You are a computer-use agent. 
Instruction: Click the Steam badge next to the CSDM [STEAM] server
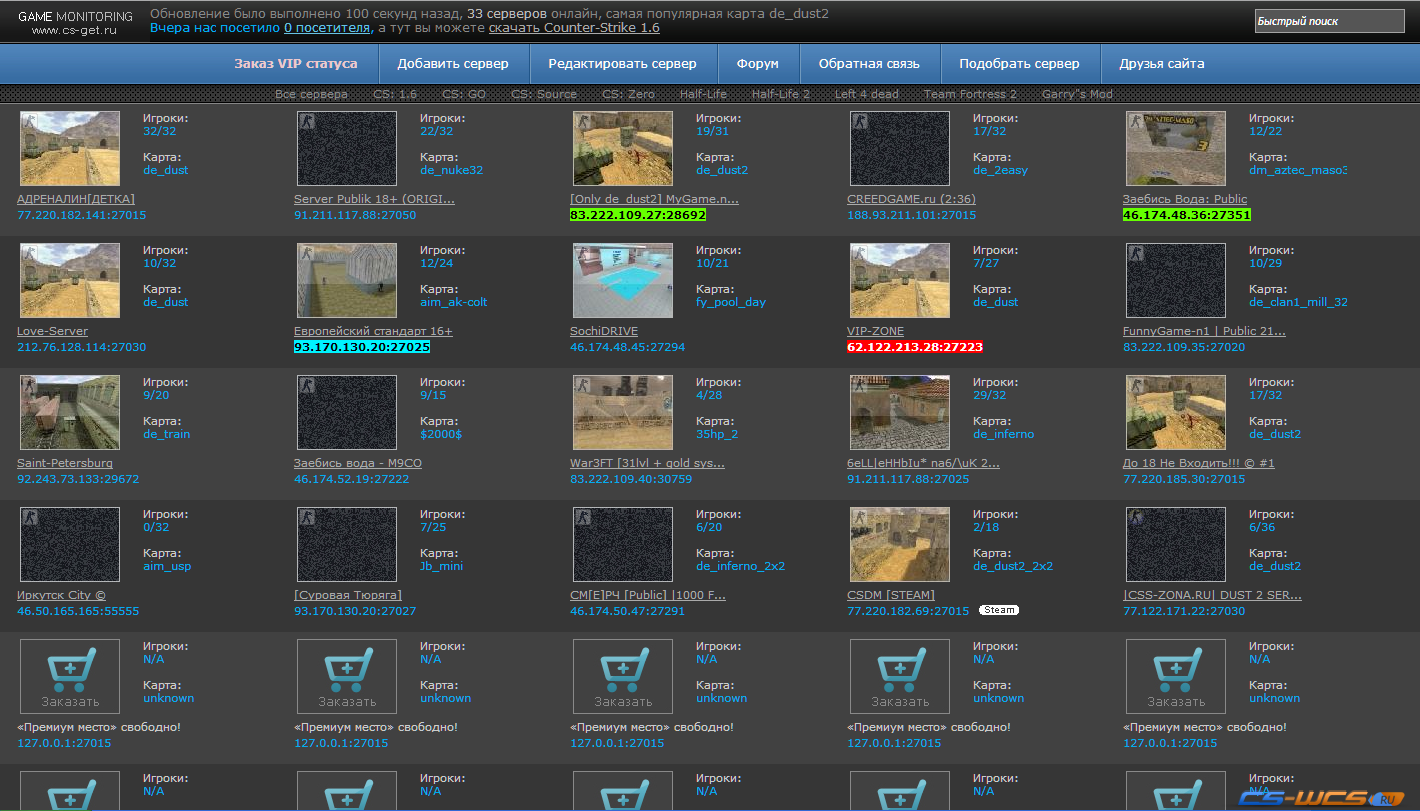pyautogui.click(x=998, y=610)
